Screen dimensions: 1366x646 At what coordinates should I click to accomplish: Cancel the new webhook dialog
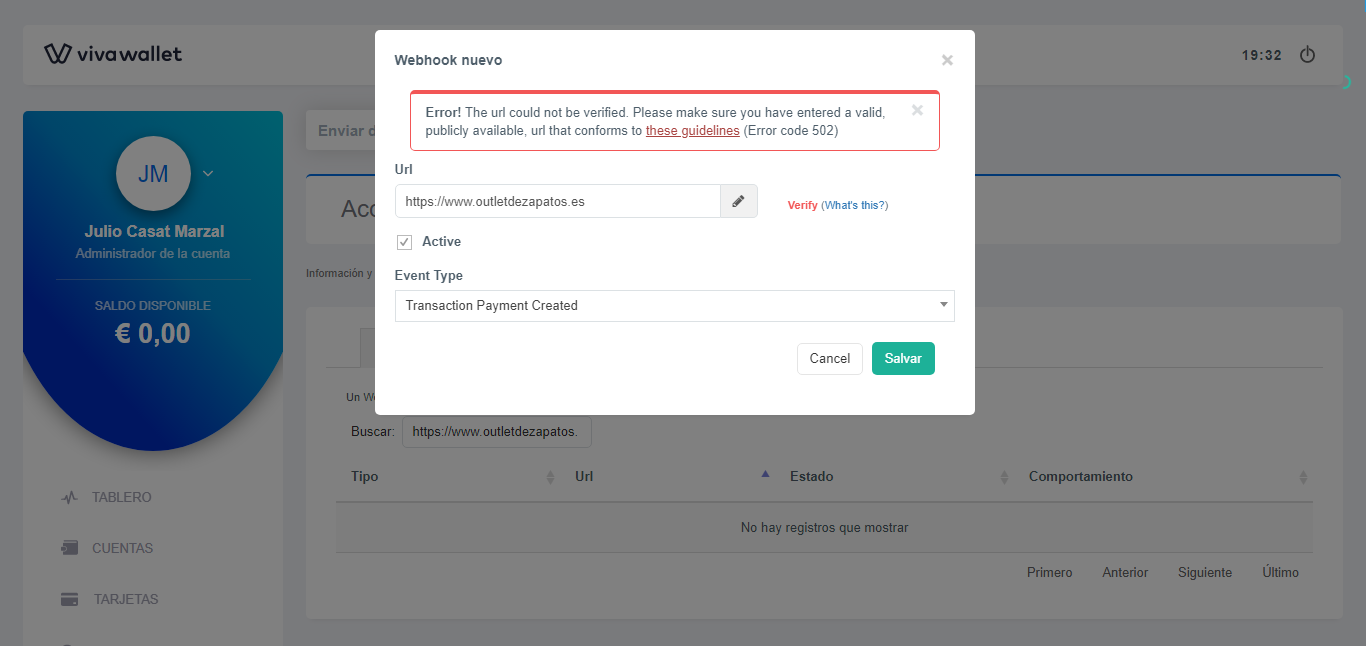(829, 358)
